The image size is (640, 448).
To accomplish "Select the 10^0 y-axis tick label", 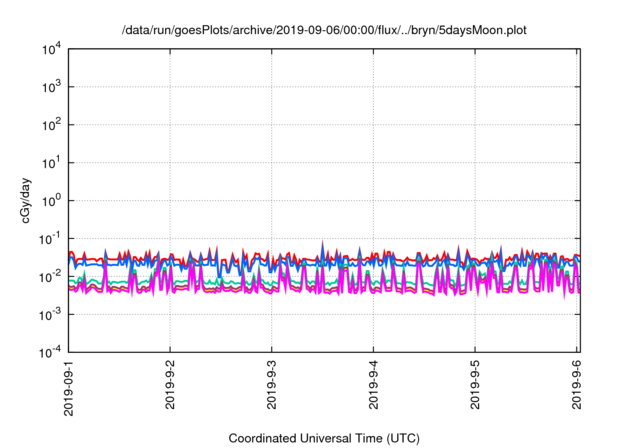I will pos(51,201).
